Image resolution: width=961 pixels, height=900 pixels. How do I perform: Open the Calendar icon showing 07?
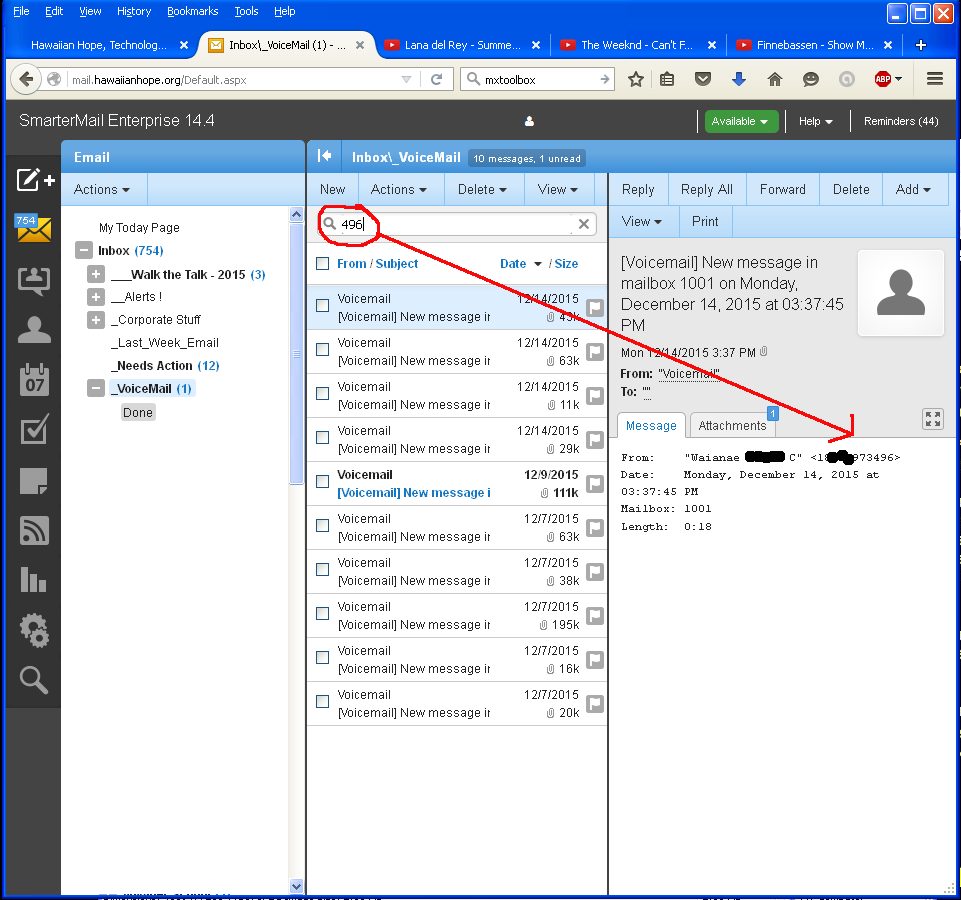pos(34,380)
